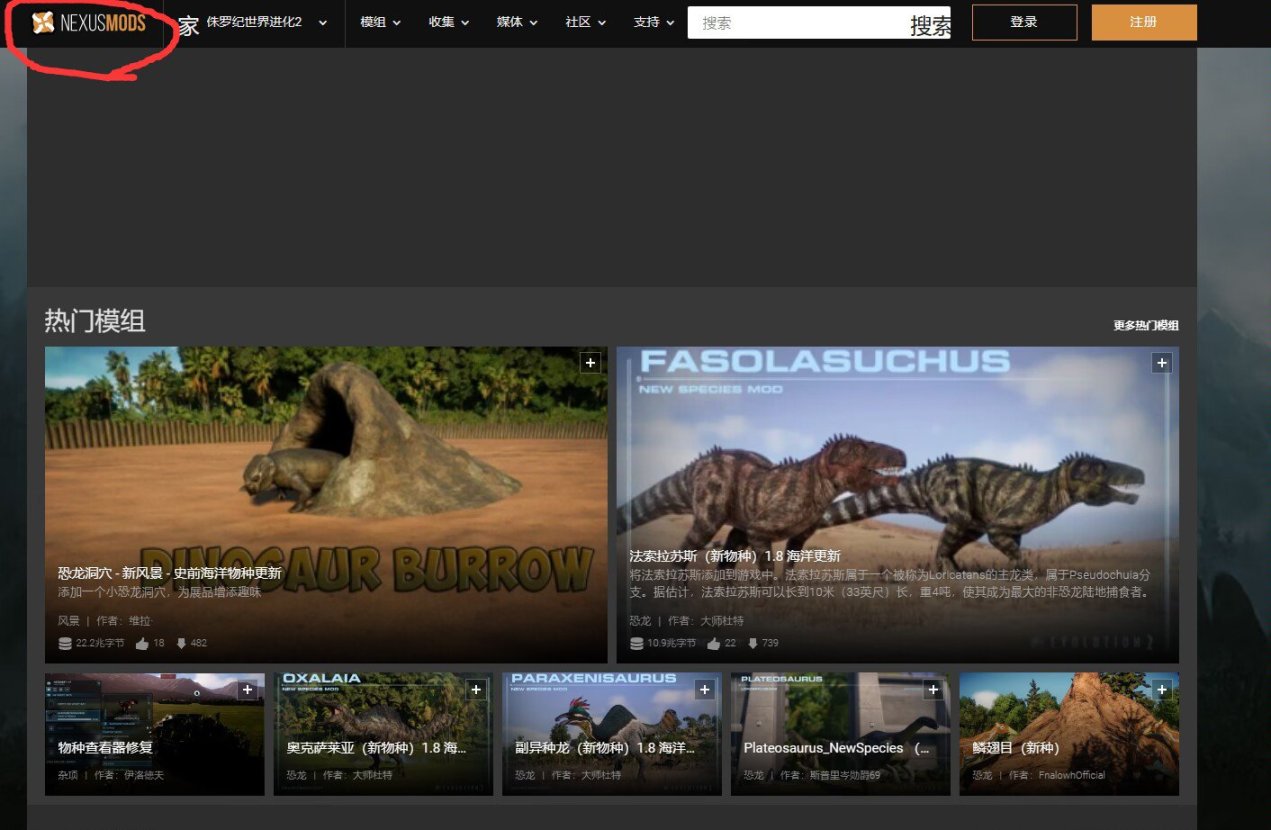
Task: Click the 风景 category on Dinosaur Burrow
Action: [69, 621]
